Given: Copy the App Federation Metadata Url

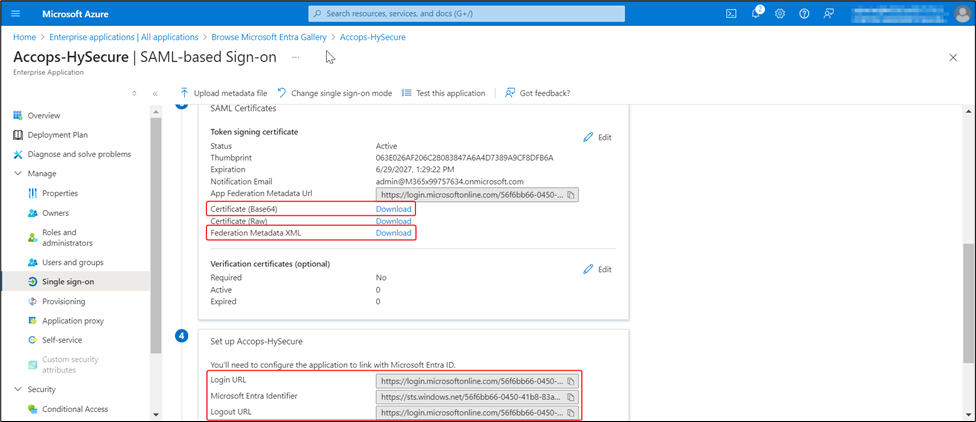Looking at the screenshot, I should (570, 195).
